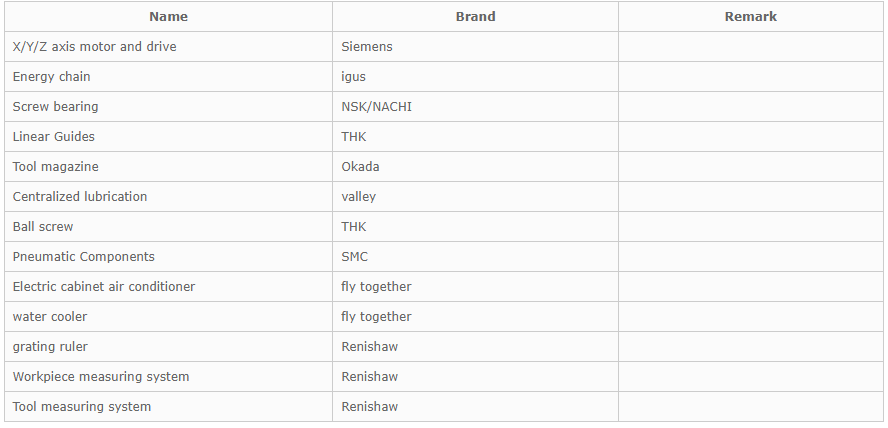Click the Remark column header
The image size is (888, 428).
[750, 16]
